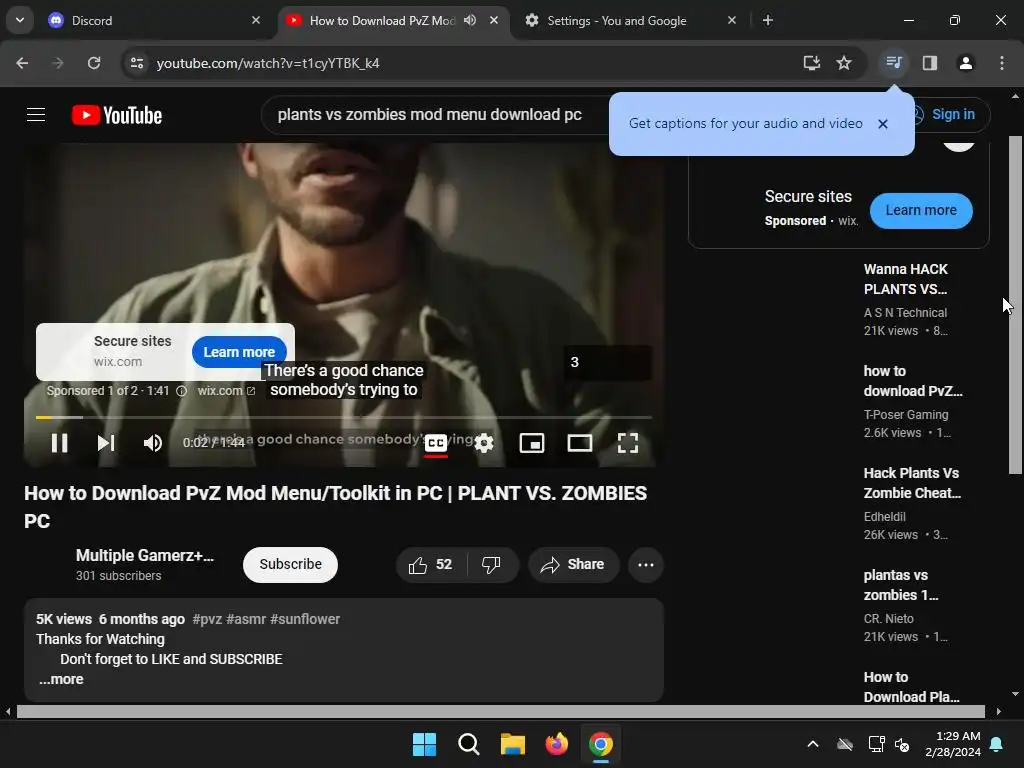
Task: Launch Firefox from taskbar
Action: coord(556,744)
